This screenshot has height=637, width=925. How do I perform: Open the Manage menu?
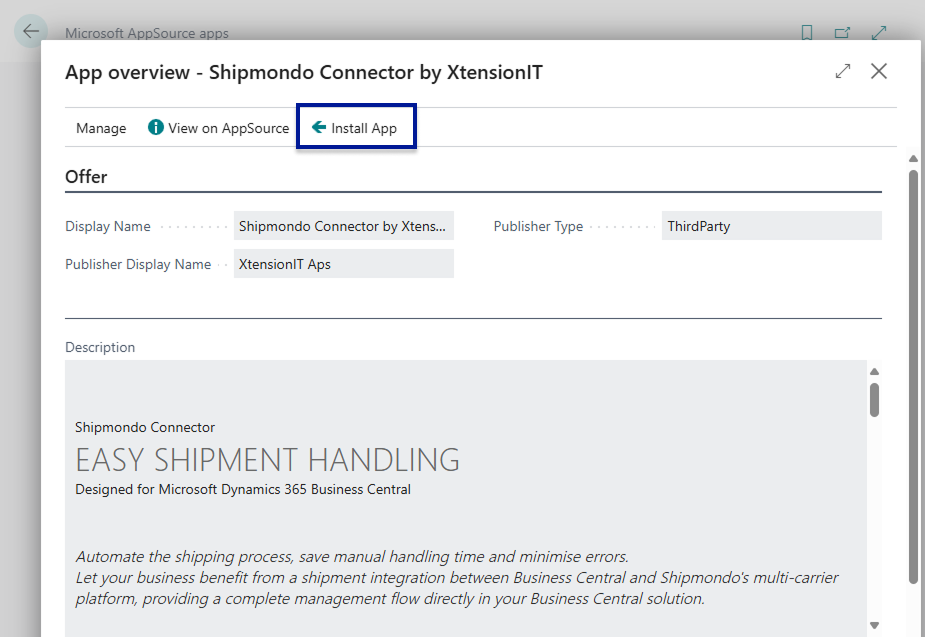(101, 128)
